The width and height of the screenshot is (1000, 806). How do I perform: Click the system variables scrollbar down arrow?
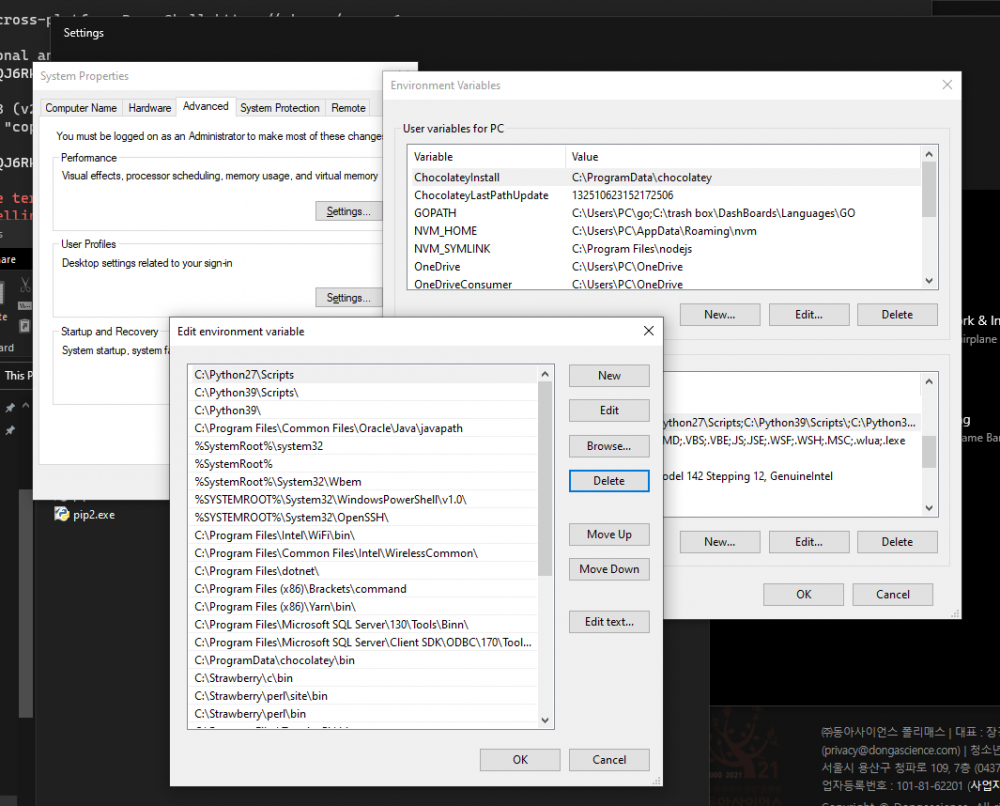tap(929, 508)
